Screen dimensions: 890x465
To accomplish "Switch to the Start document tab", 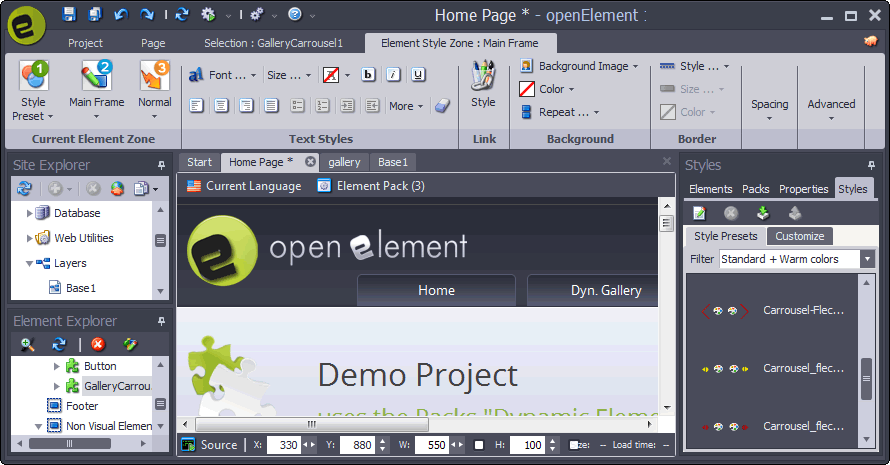I will [x=199, y=162].
